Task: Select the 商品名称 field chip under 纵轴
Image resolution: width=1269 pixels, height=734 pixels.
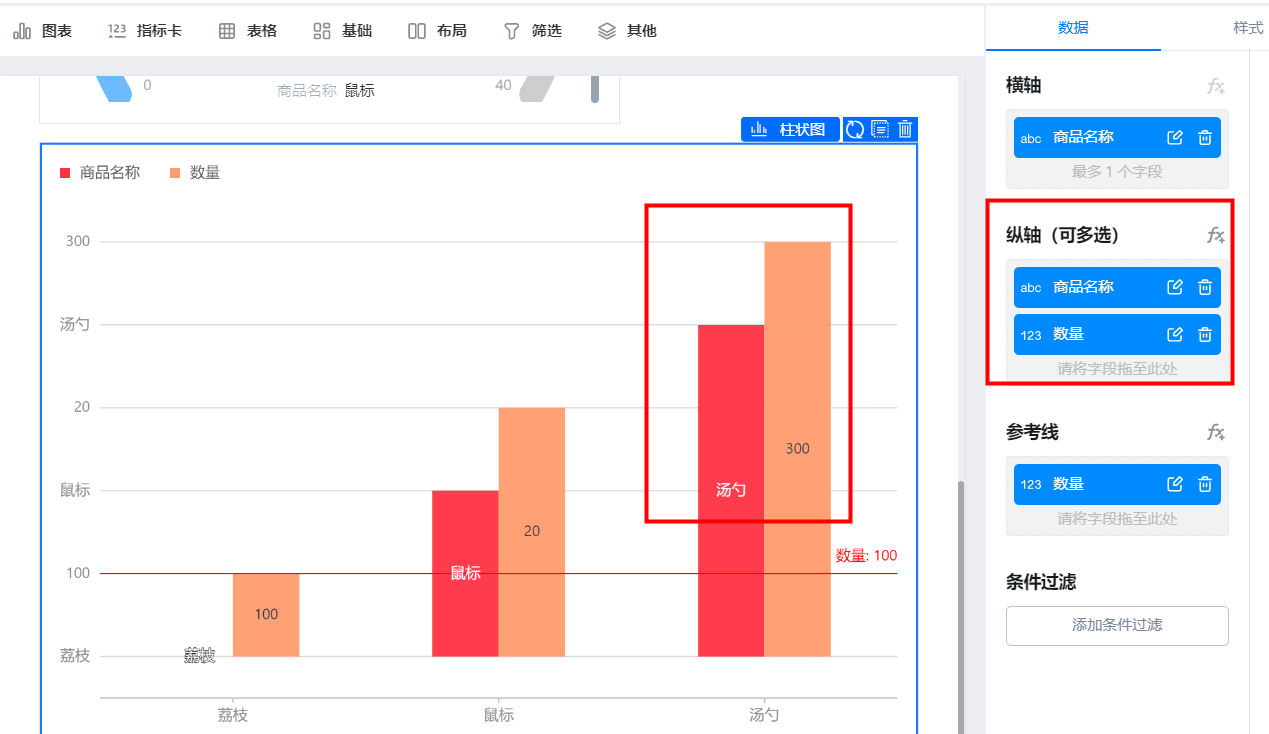Action: (1117, 287)
